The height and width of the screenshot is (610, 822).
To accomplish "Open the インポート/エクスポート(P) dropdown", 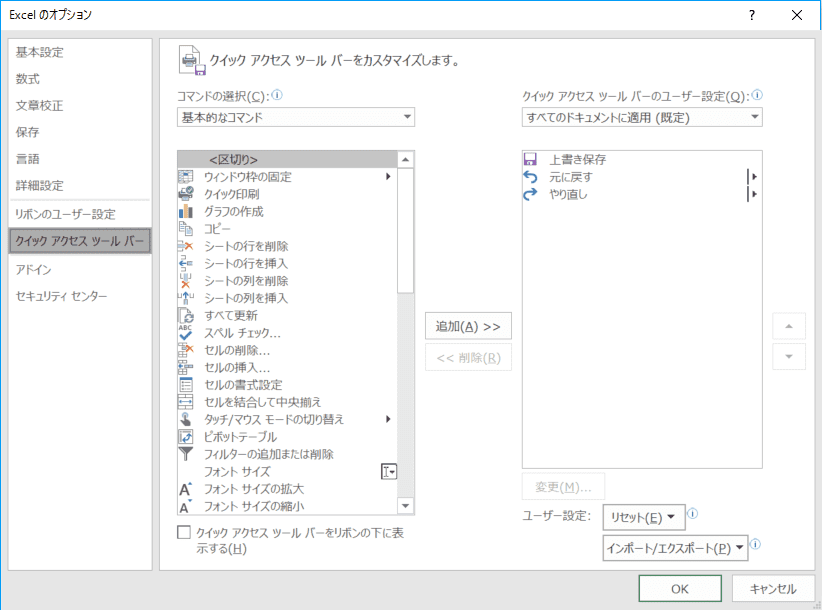I will coord(675,548).
